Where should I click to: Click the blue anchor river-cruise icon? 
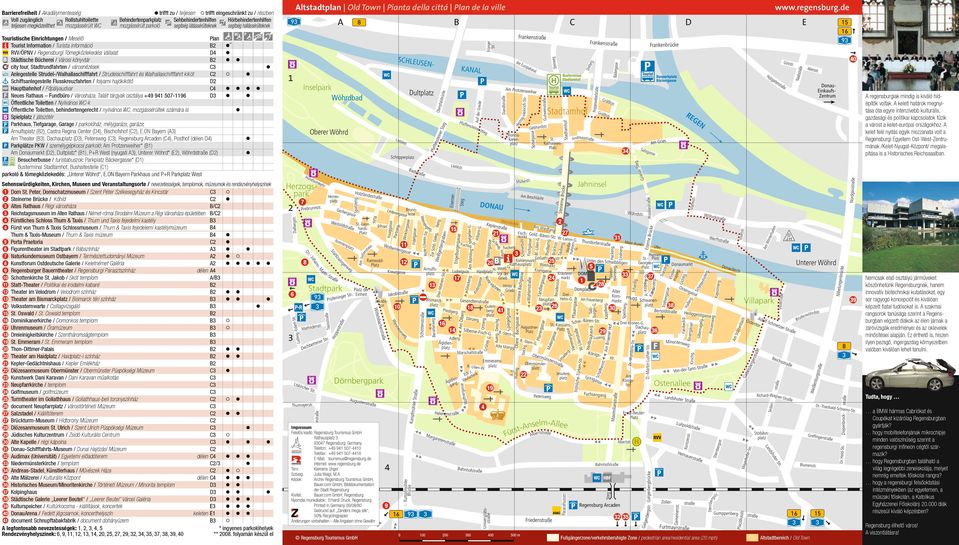(703, 255)
